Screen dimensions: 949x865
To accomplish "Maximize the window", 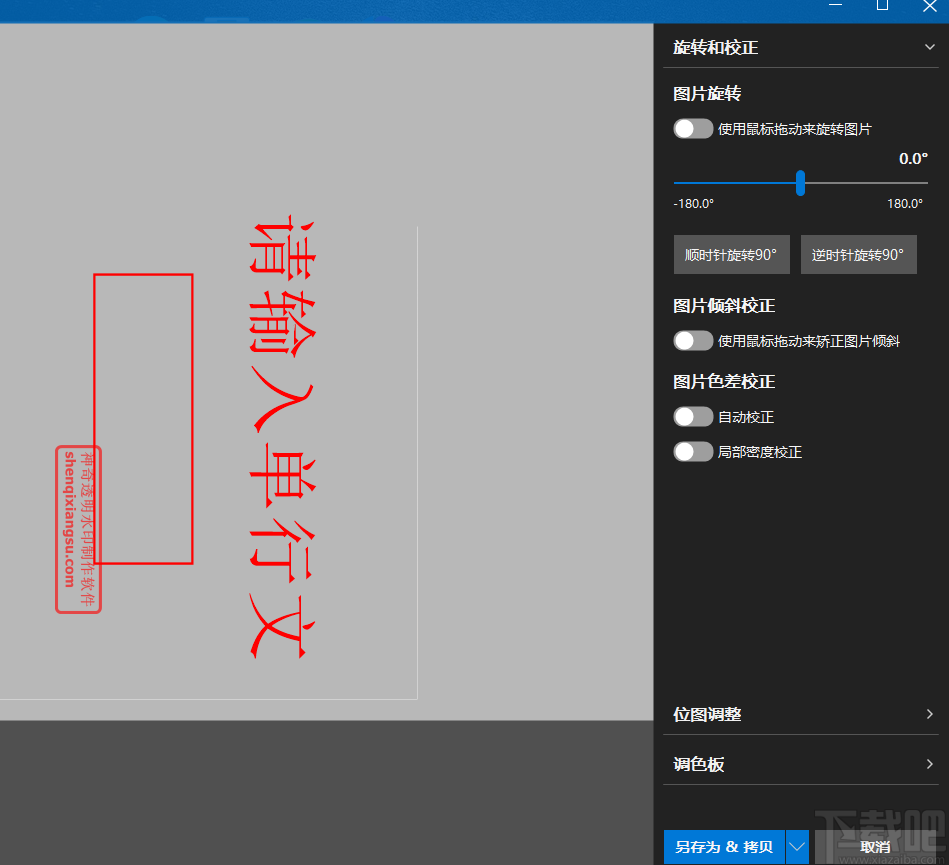I will coord(882,5).
